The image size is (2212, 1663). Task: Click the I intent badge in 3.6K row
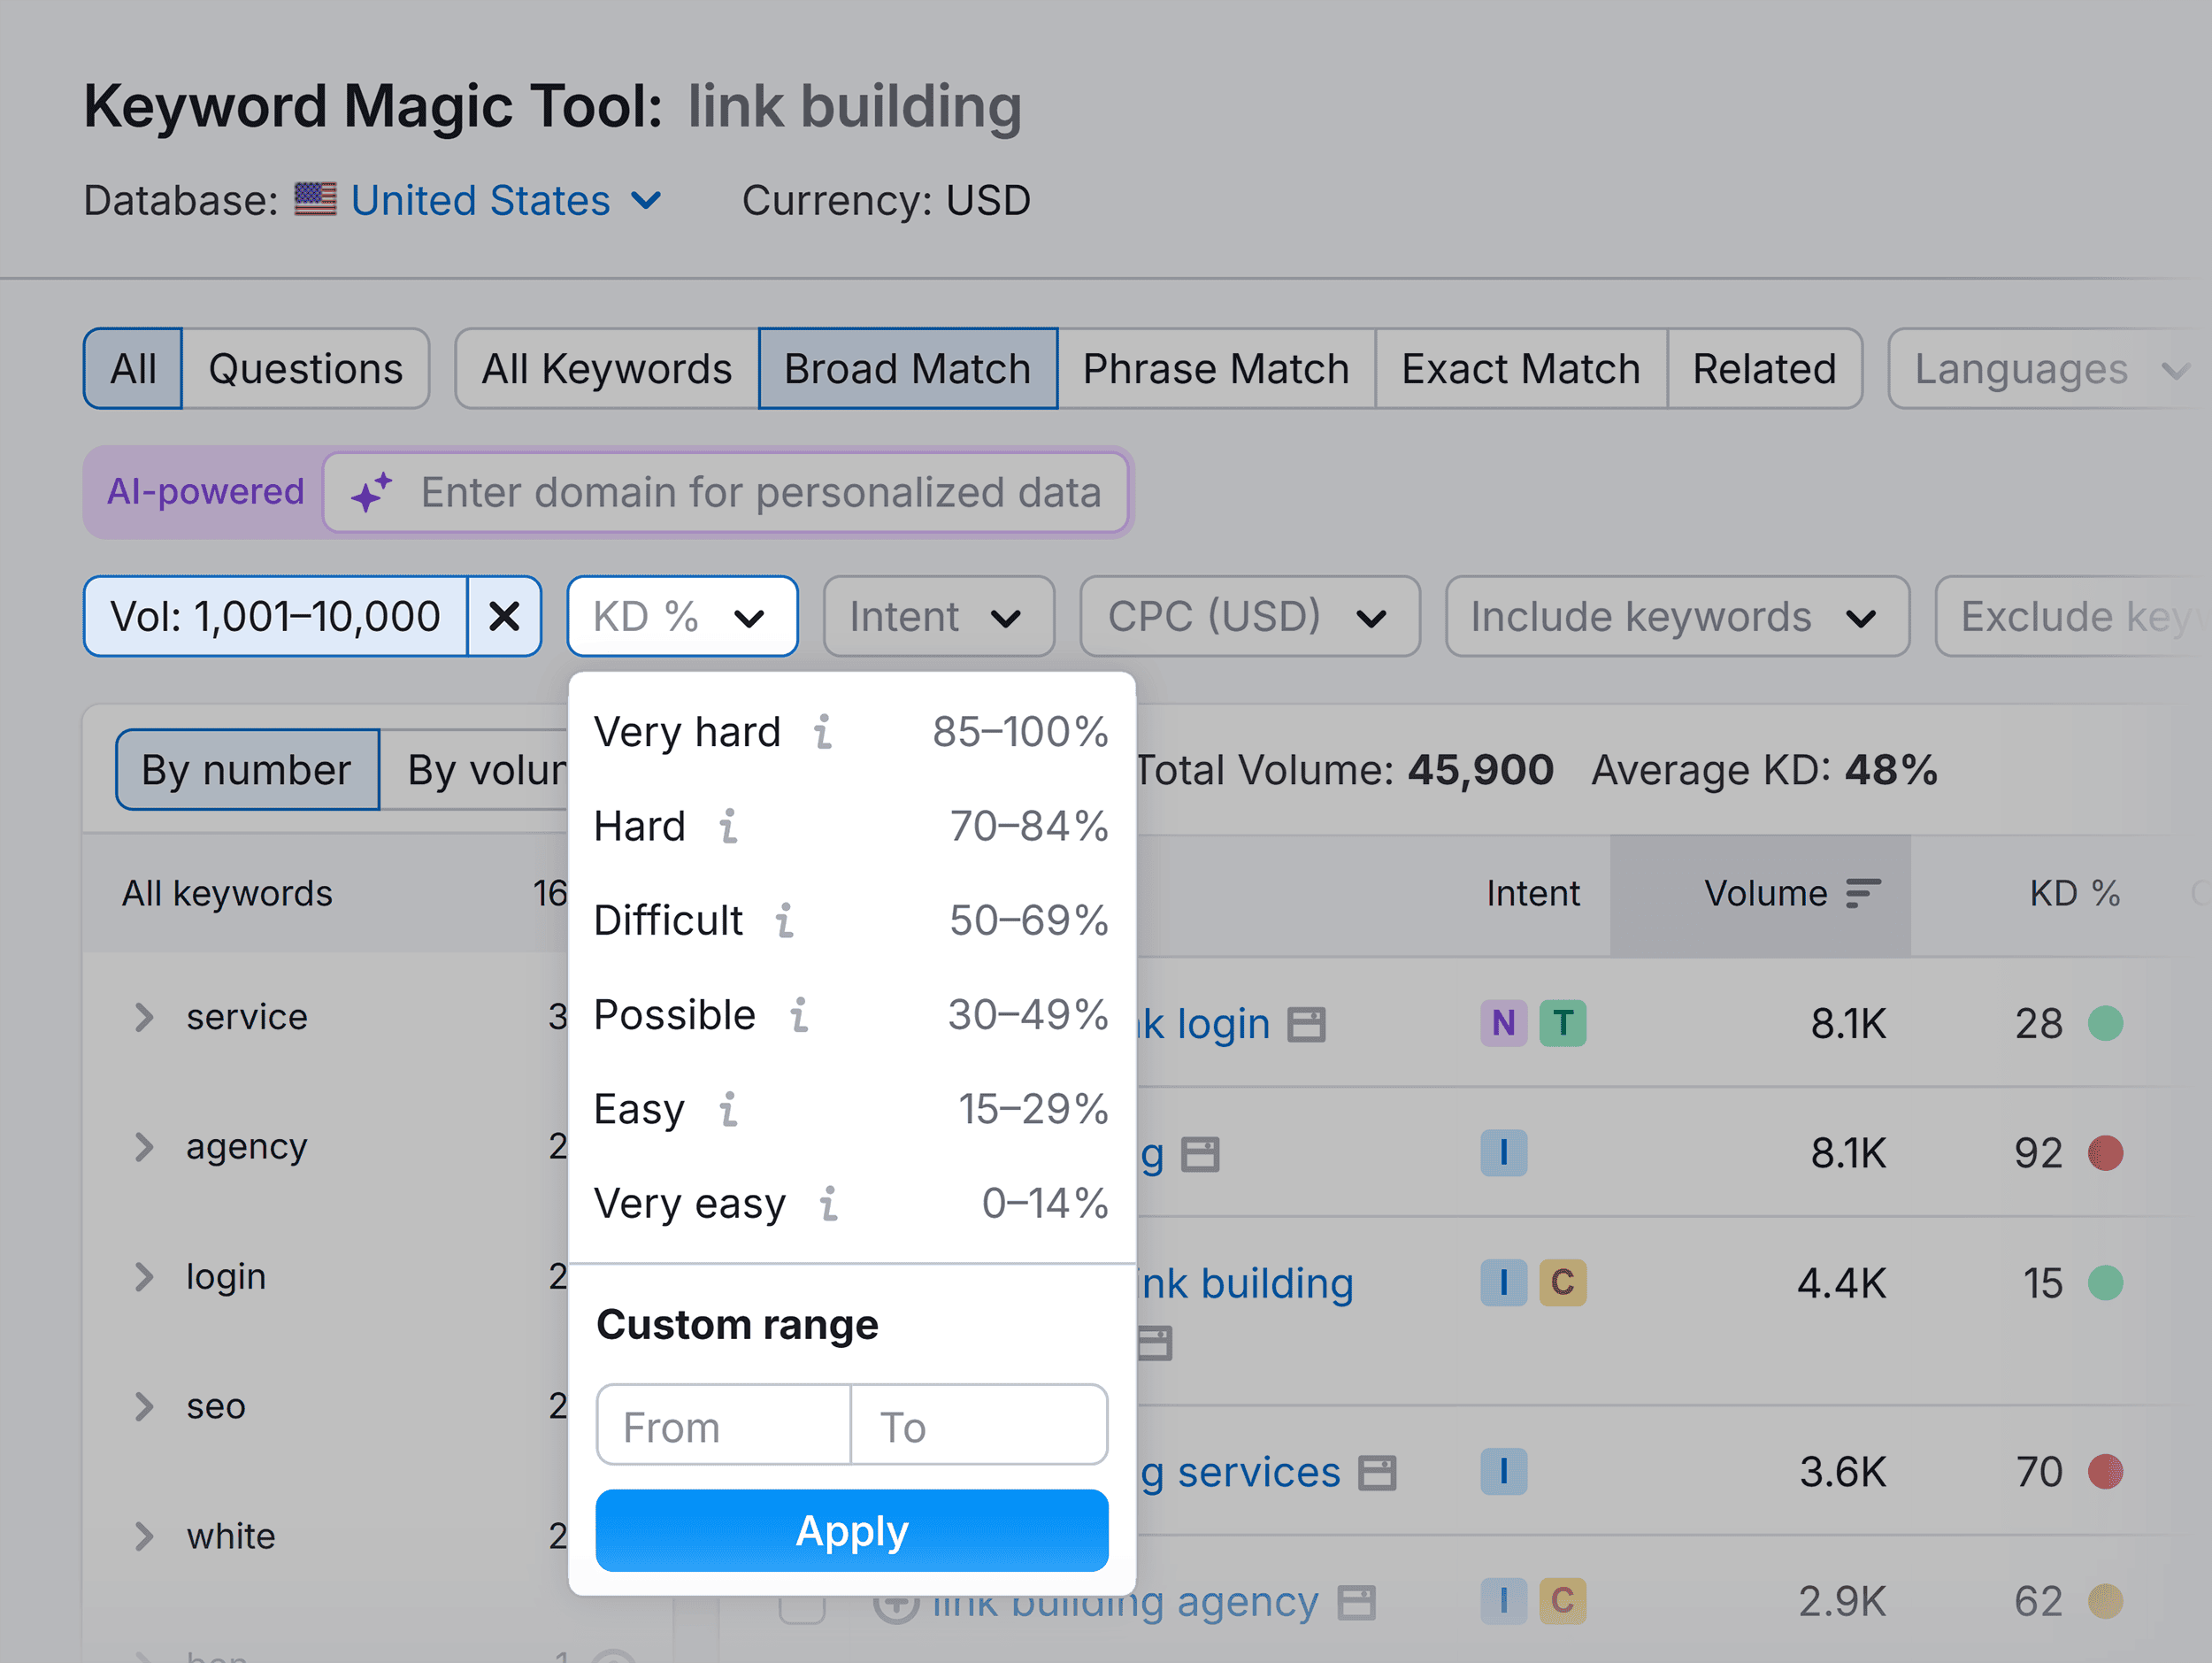[x=1503, y=1472]
